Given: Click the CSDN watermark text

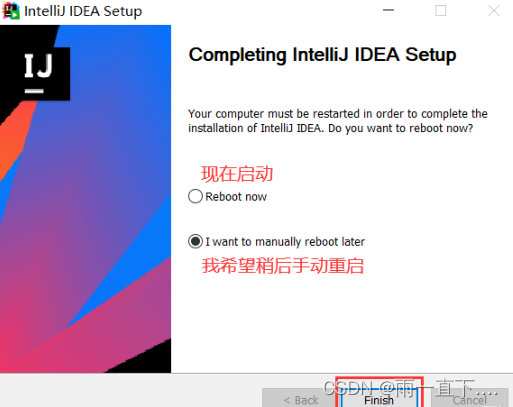Looking at the screenshot, I should 410,388.
